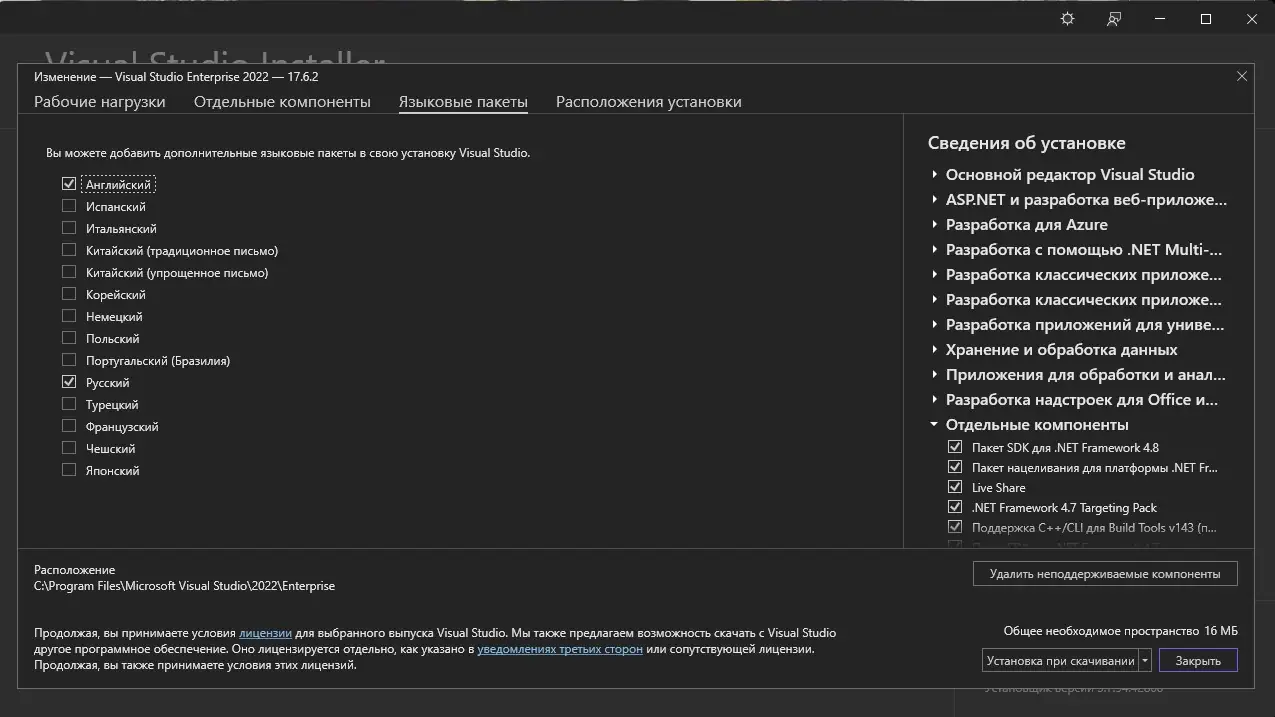Viewport: 1275px width, 717px height.
Task: Expand Основной редактор Visual Studio details
Action: 935,174
